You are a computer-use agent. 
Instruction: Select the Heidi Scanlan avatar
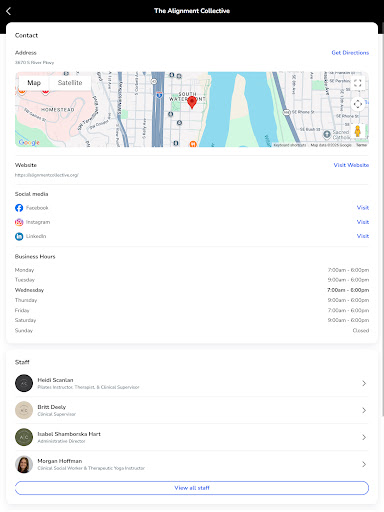pyautogui.click(x=24, y=383)
